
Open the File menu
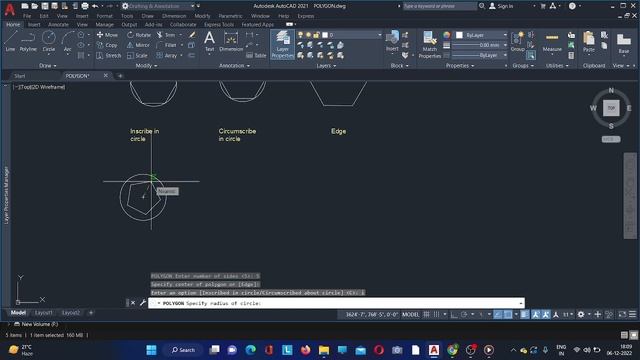(27, 16)
